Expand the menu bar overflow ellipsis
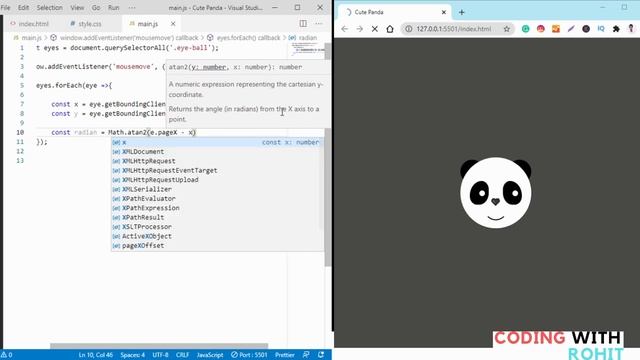Image resolution: width=640 pixels, height=360 pixels. coord(132,7)
